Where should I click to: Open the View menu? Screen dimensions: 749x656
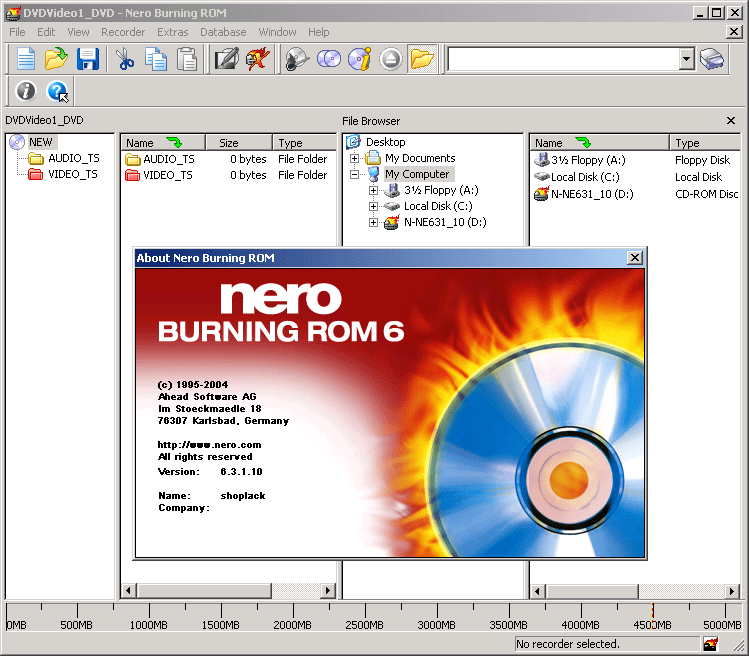(78, 32)
